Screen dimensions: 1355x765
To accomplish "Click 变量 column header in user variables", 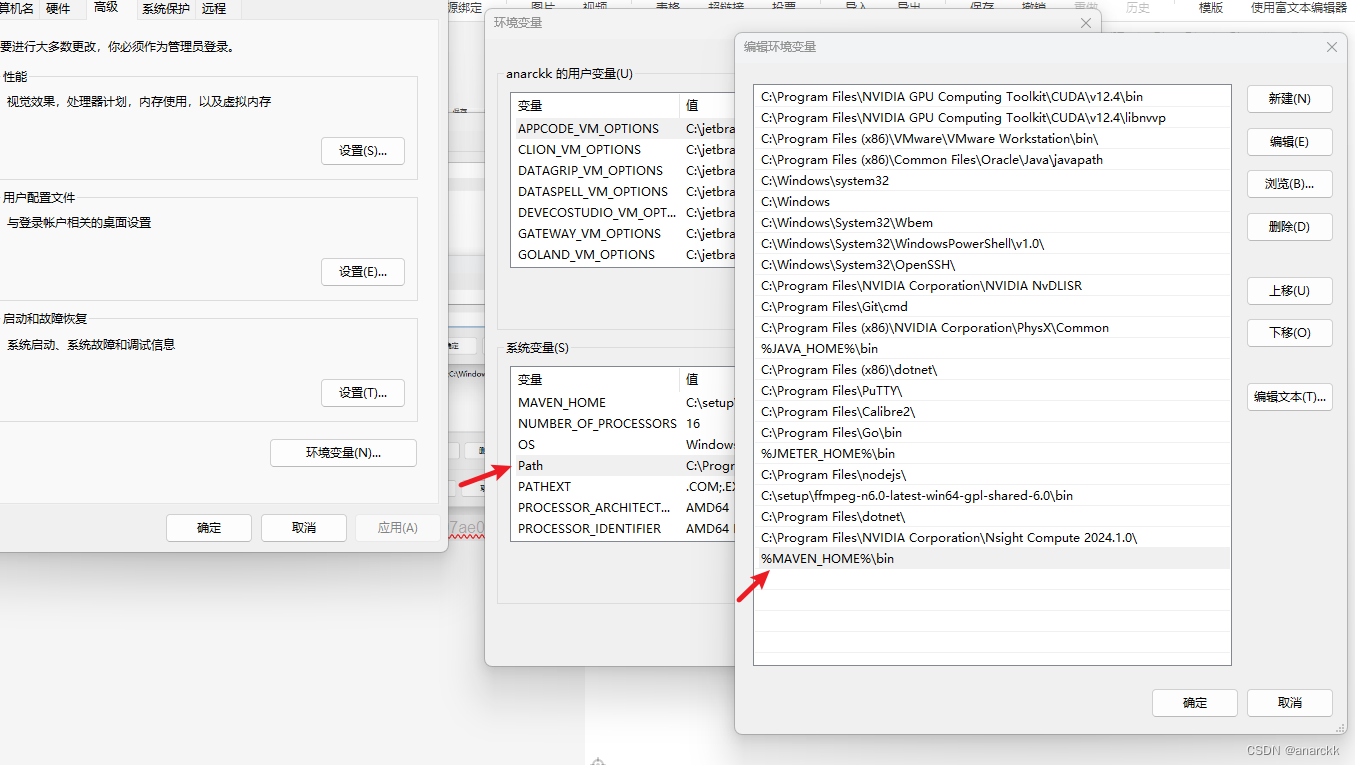I will pyautogui.click(x=595, y=106).
